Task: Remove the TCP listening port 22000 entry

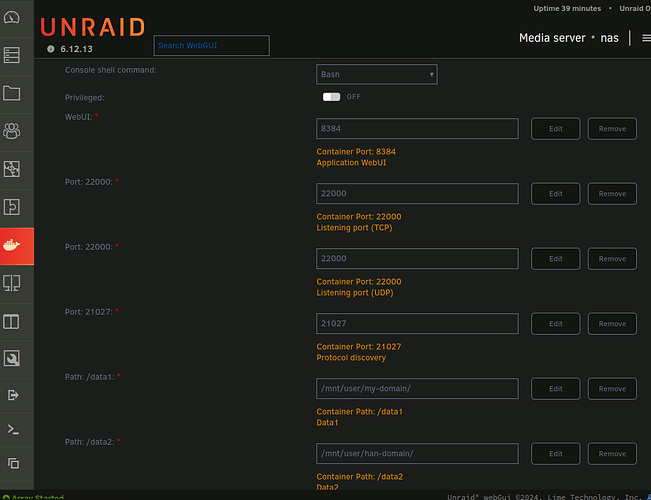Action: pos(612,194)
